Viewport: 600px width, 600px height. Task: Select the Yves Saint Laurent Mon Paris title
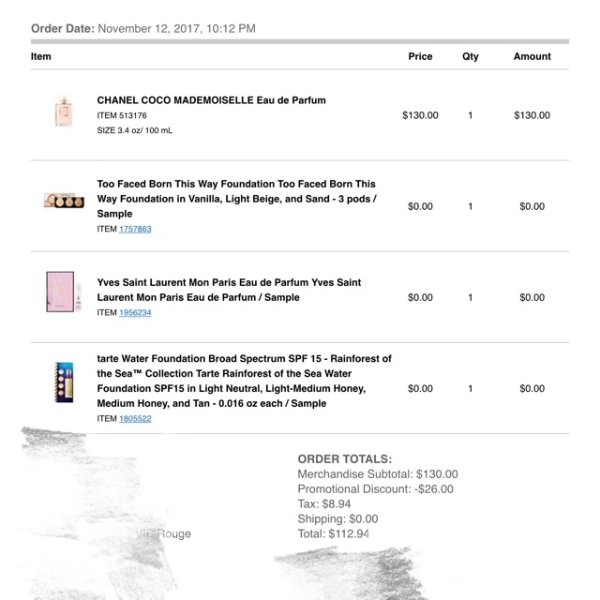point(229,290)
